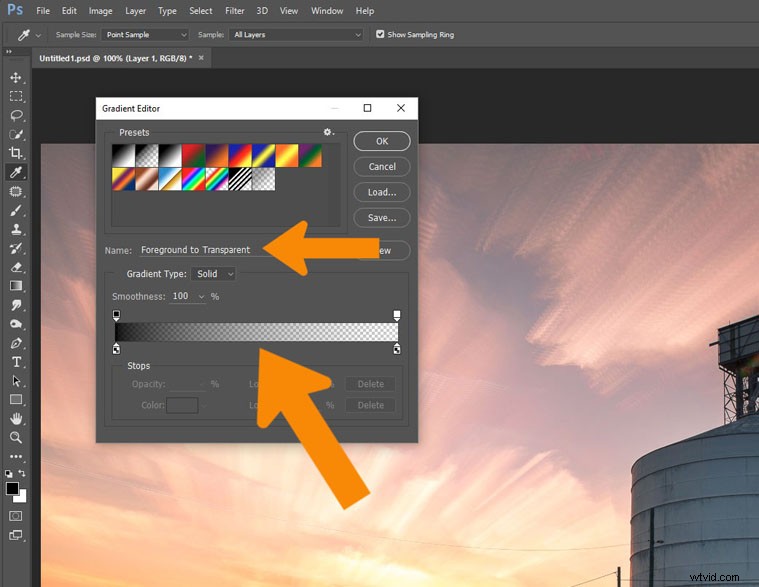Open the Presets gear menu

pos(328,132)
